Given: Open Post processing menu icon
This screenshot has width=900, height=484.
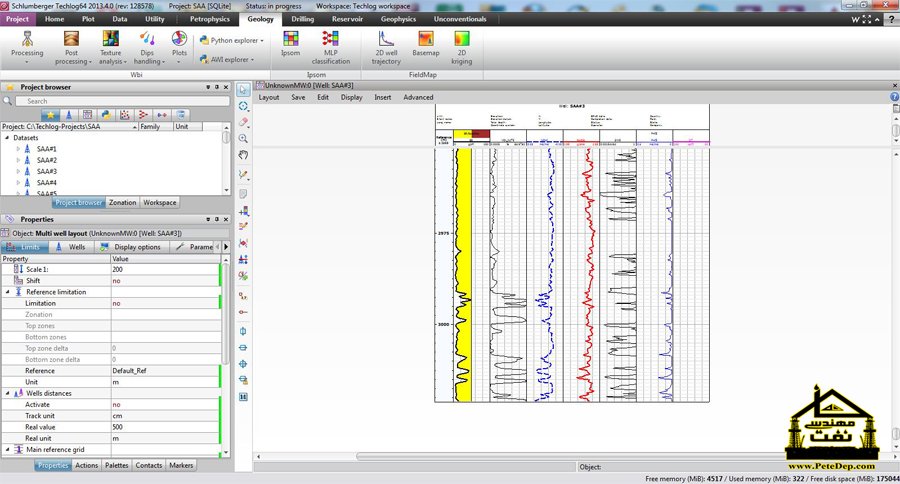Looking at the screenshot, I should click(71, 47).
